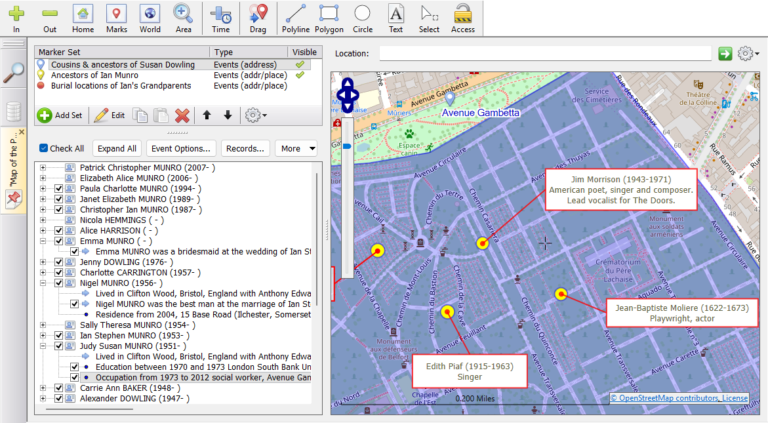Click the Zoom Out toolbar icon

tap(49, 18)
